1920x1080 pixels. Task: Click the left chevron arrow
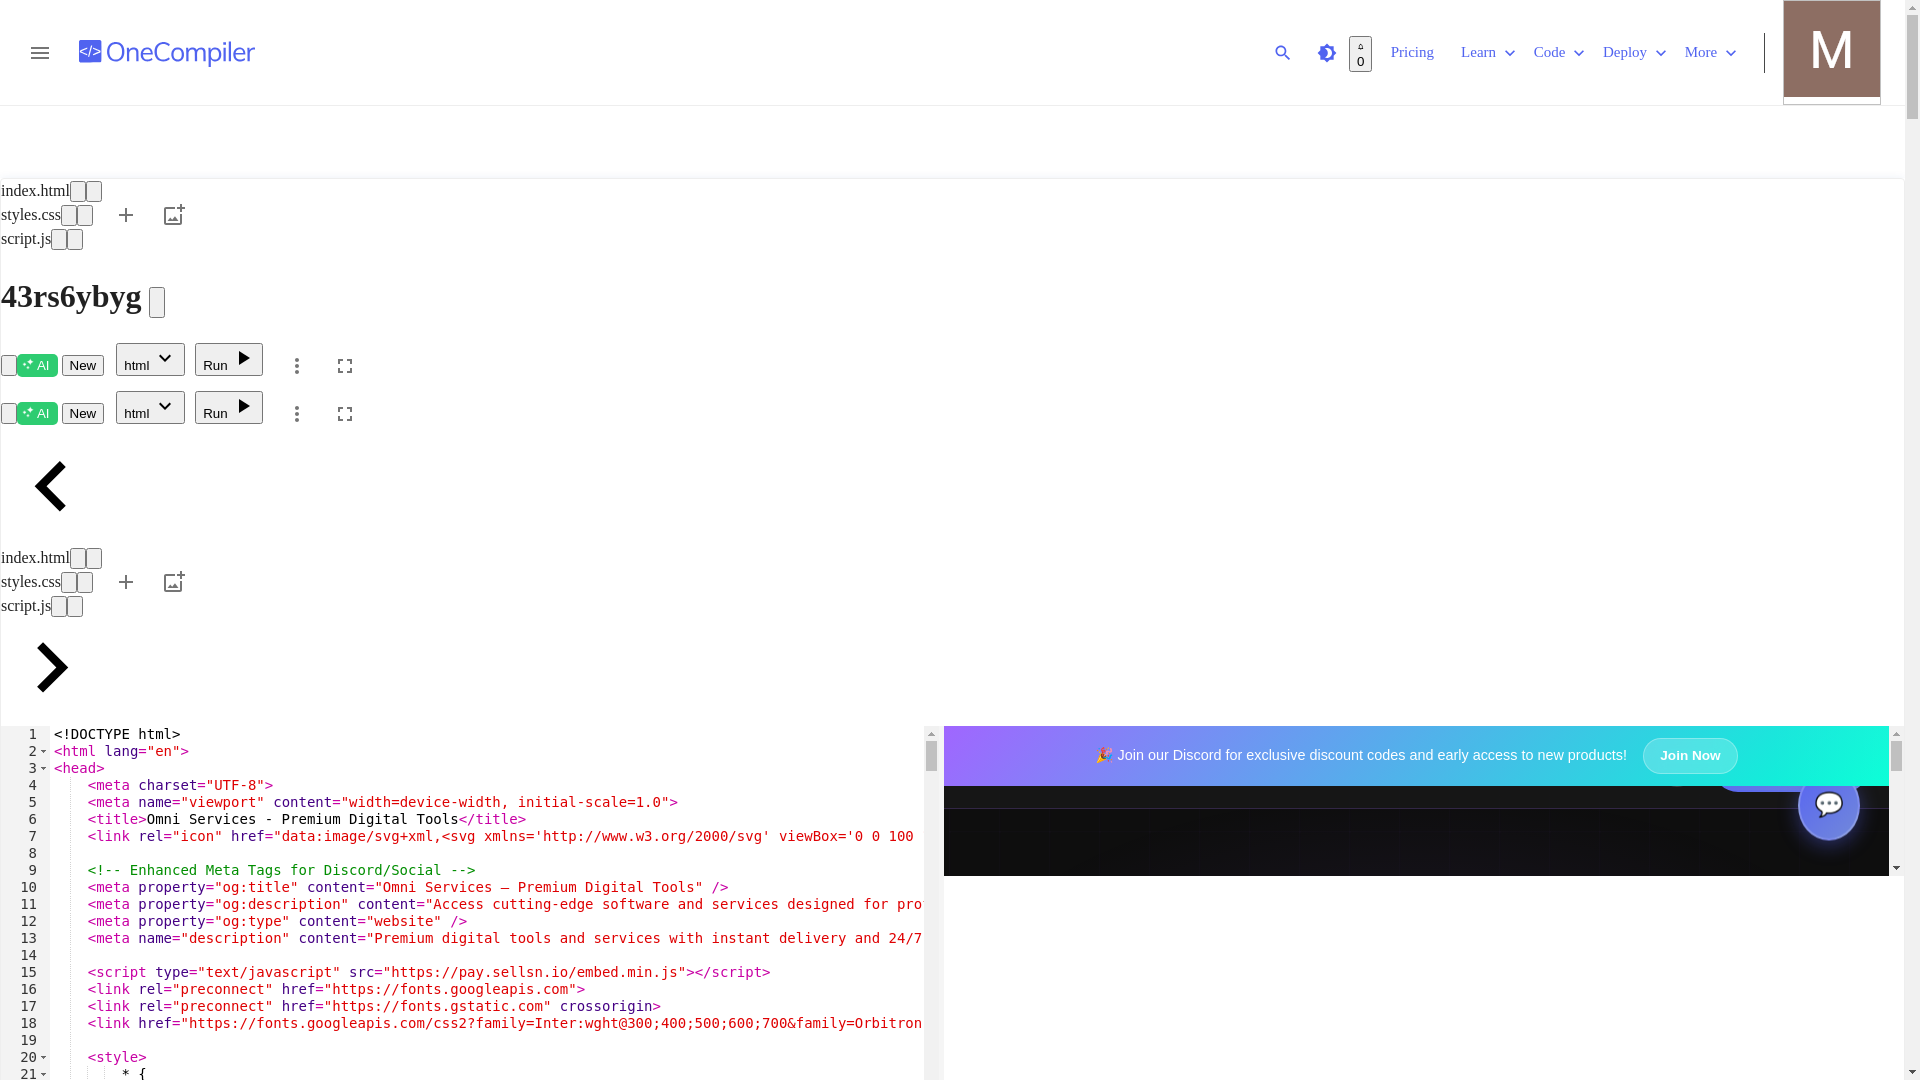50,487
